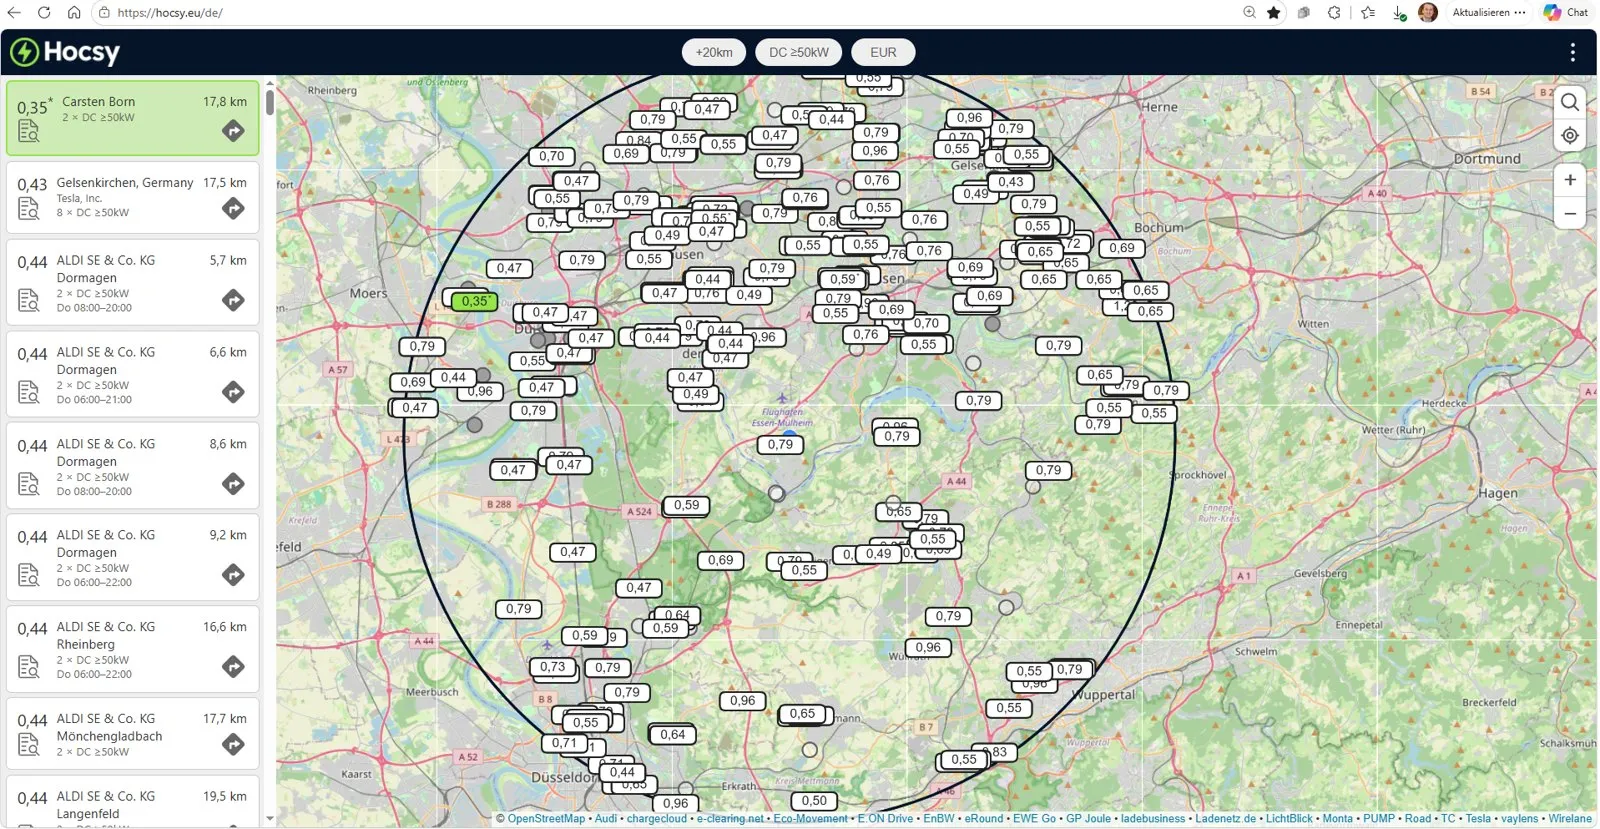Select the highlighted green 0,35 map marker

tap(474, 301)
